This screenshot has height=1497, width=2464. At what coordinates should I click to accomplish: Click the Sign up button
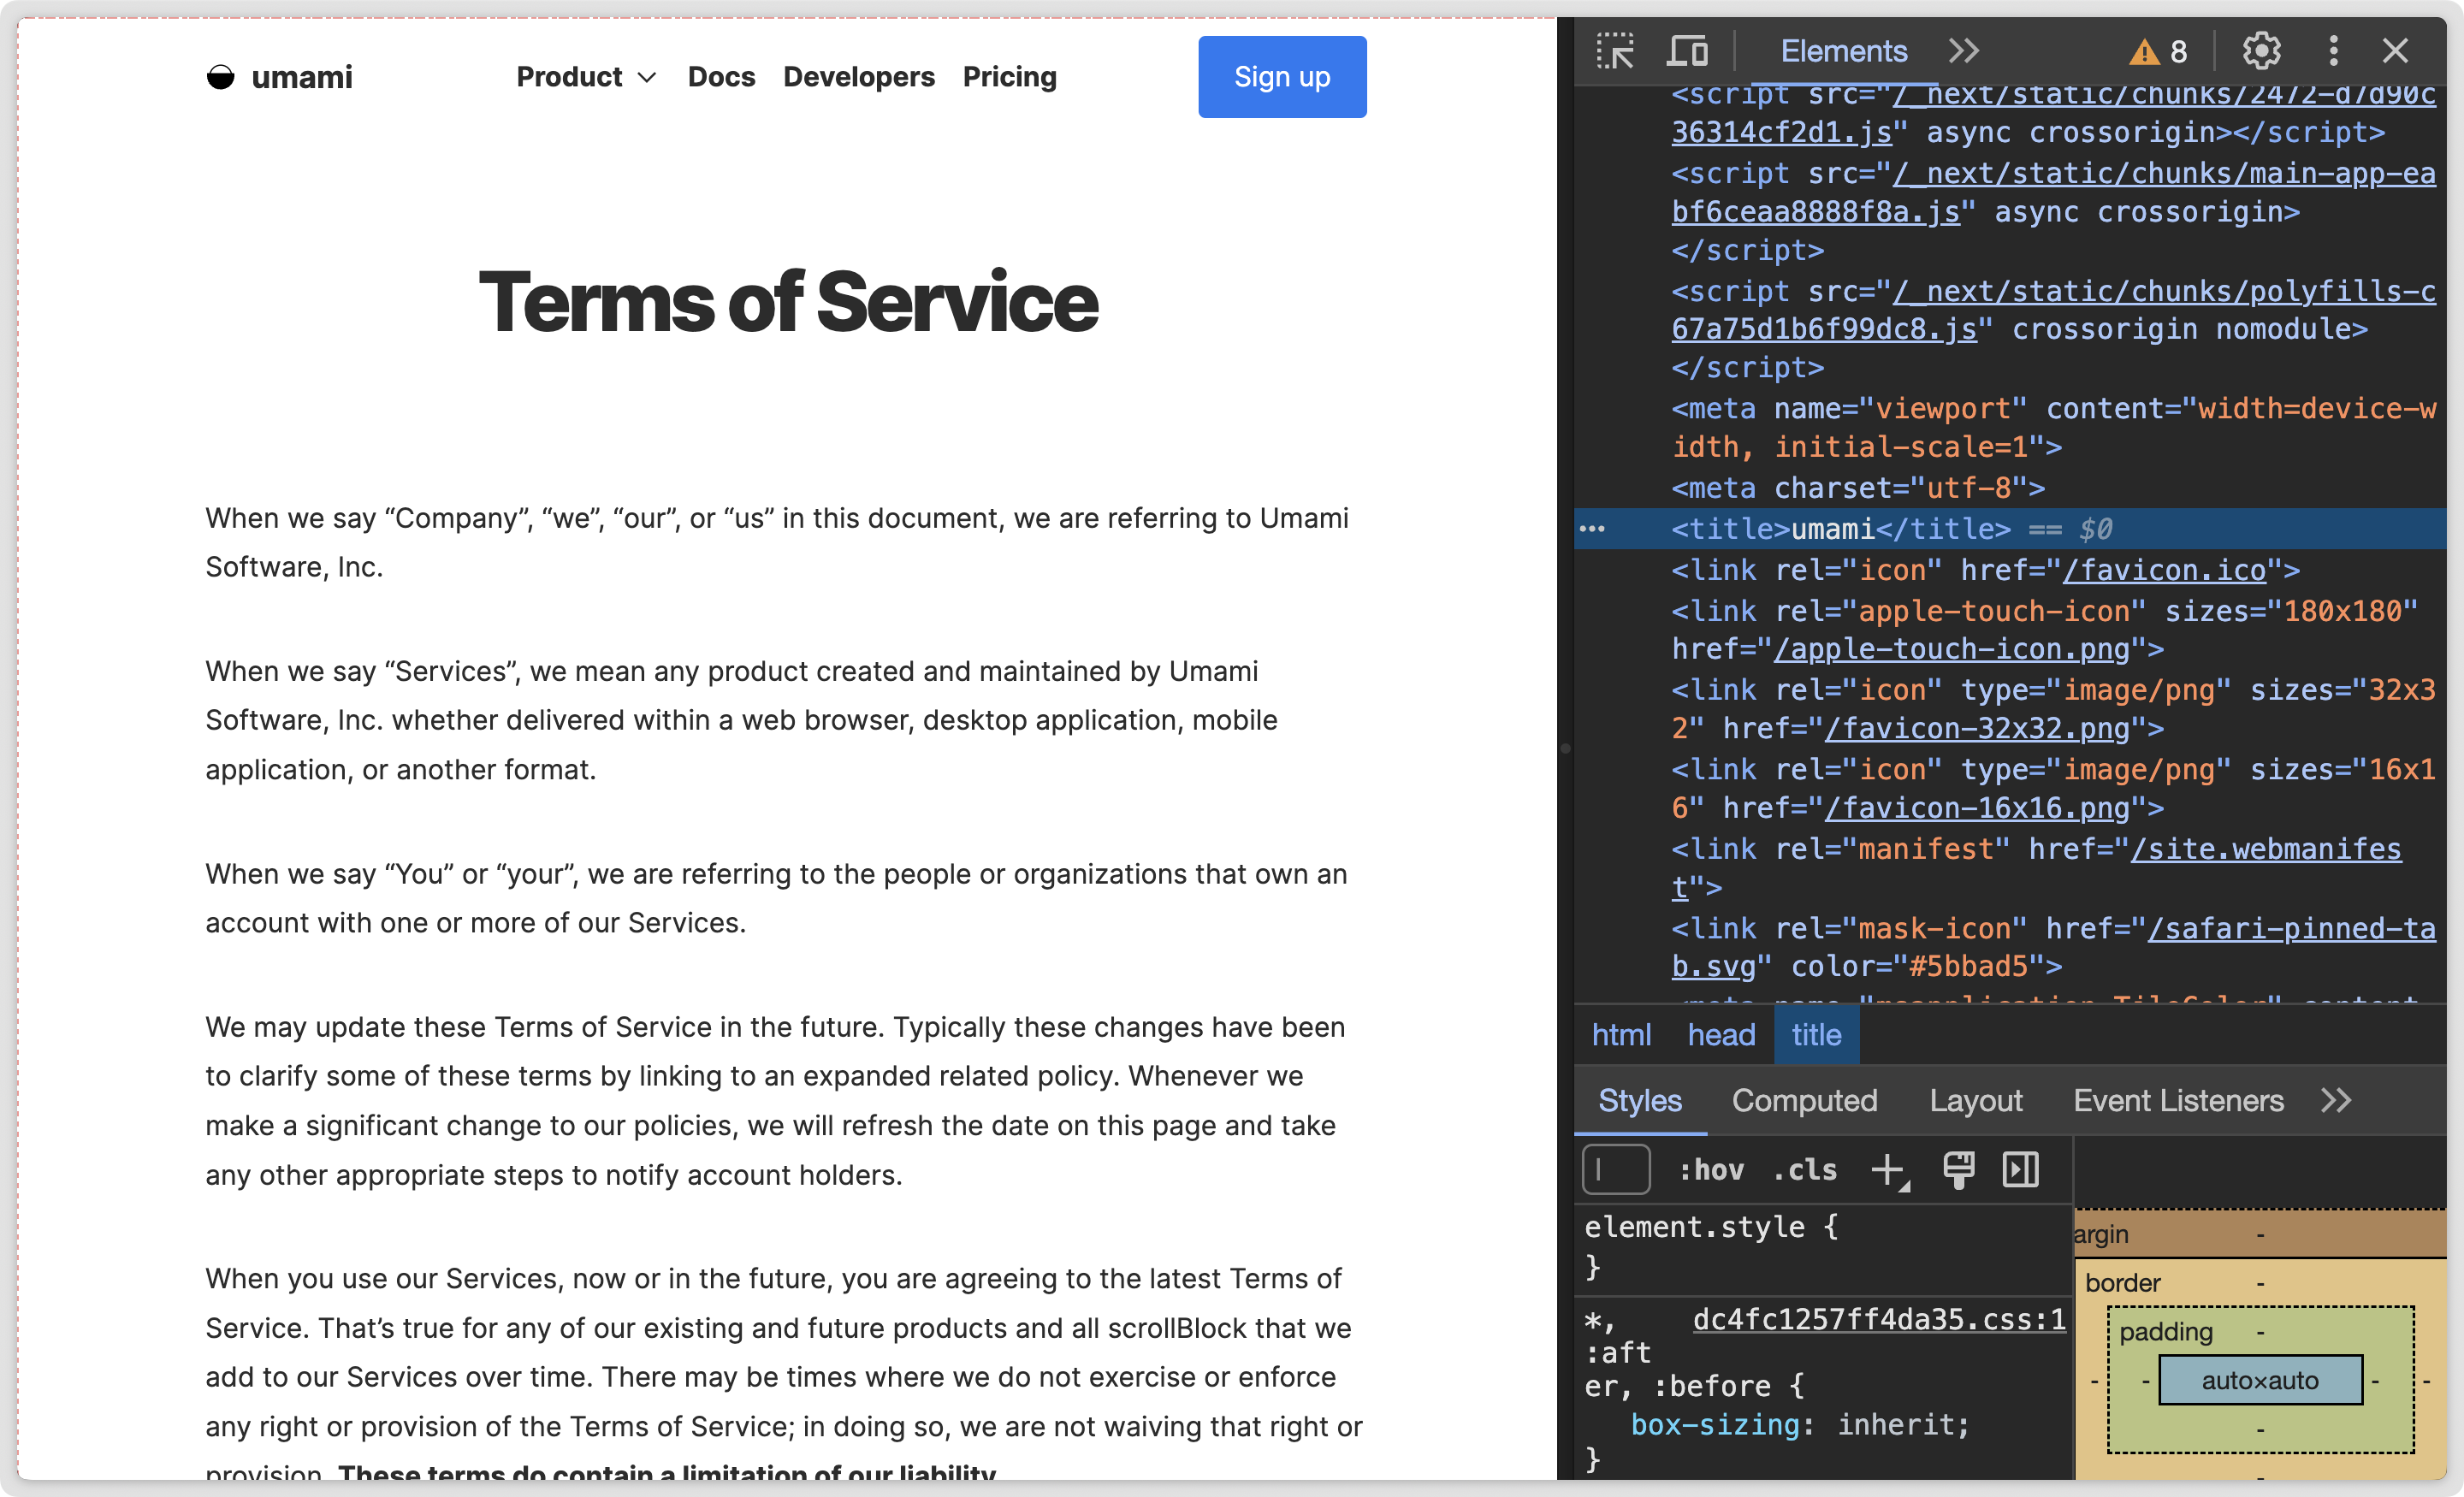point(1281,76)
